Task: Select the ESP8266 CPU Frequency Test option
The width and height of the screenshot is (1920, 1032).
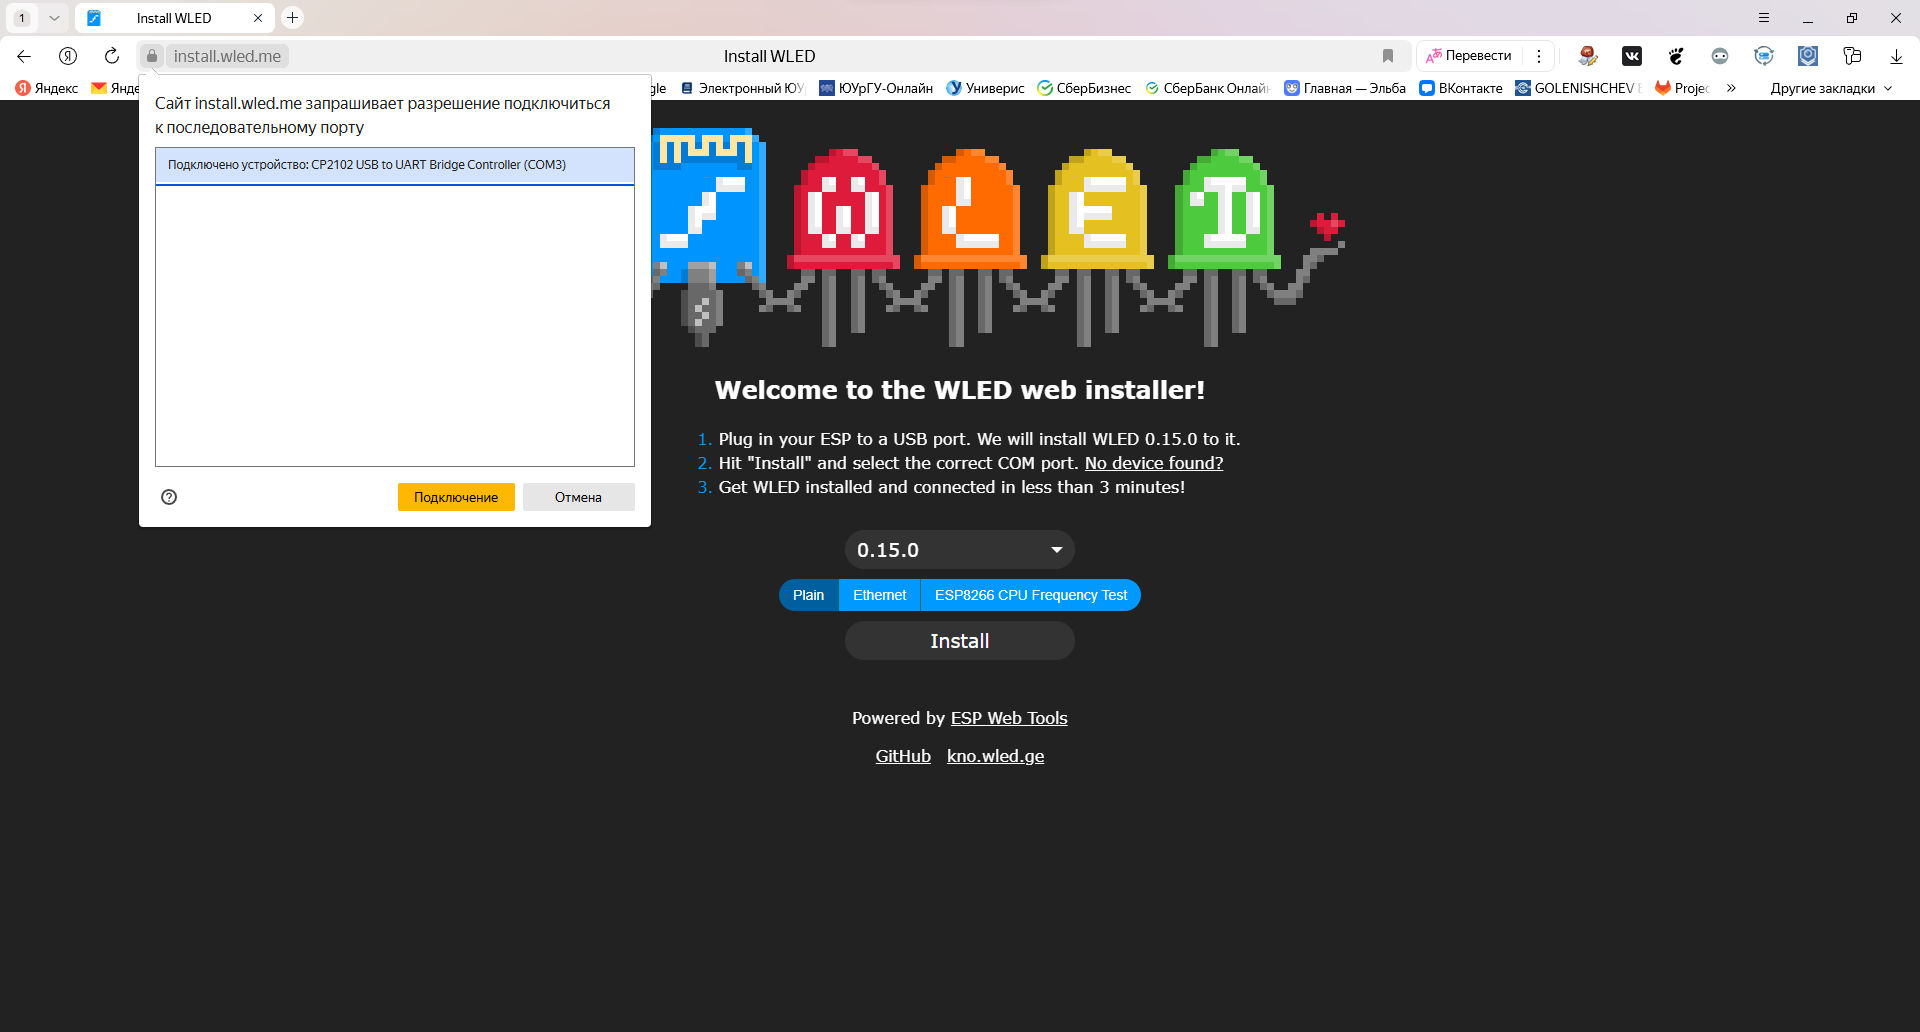Action: coord(1031,595)
